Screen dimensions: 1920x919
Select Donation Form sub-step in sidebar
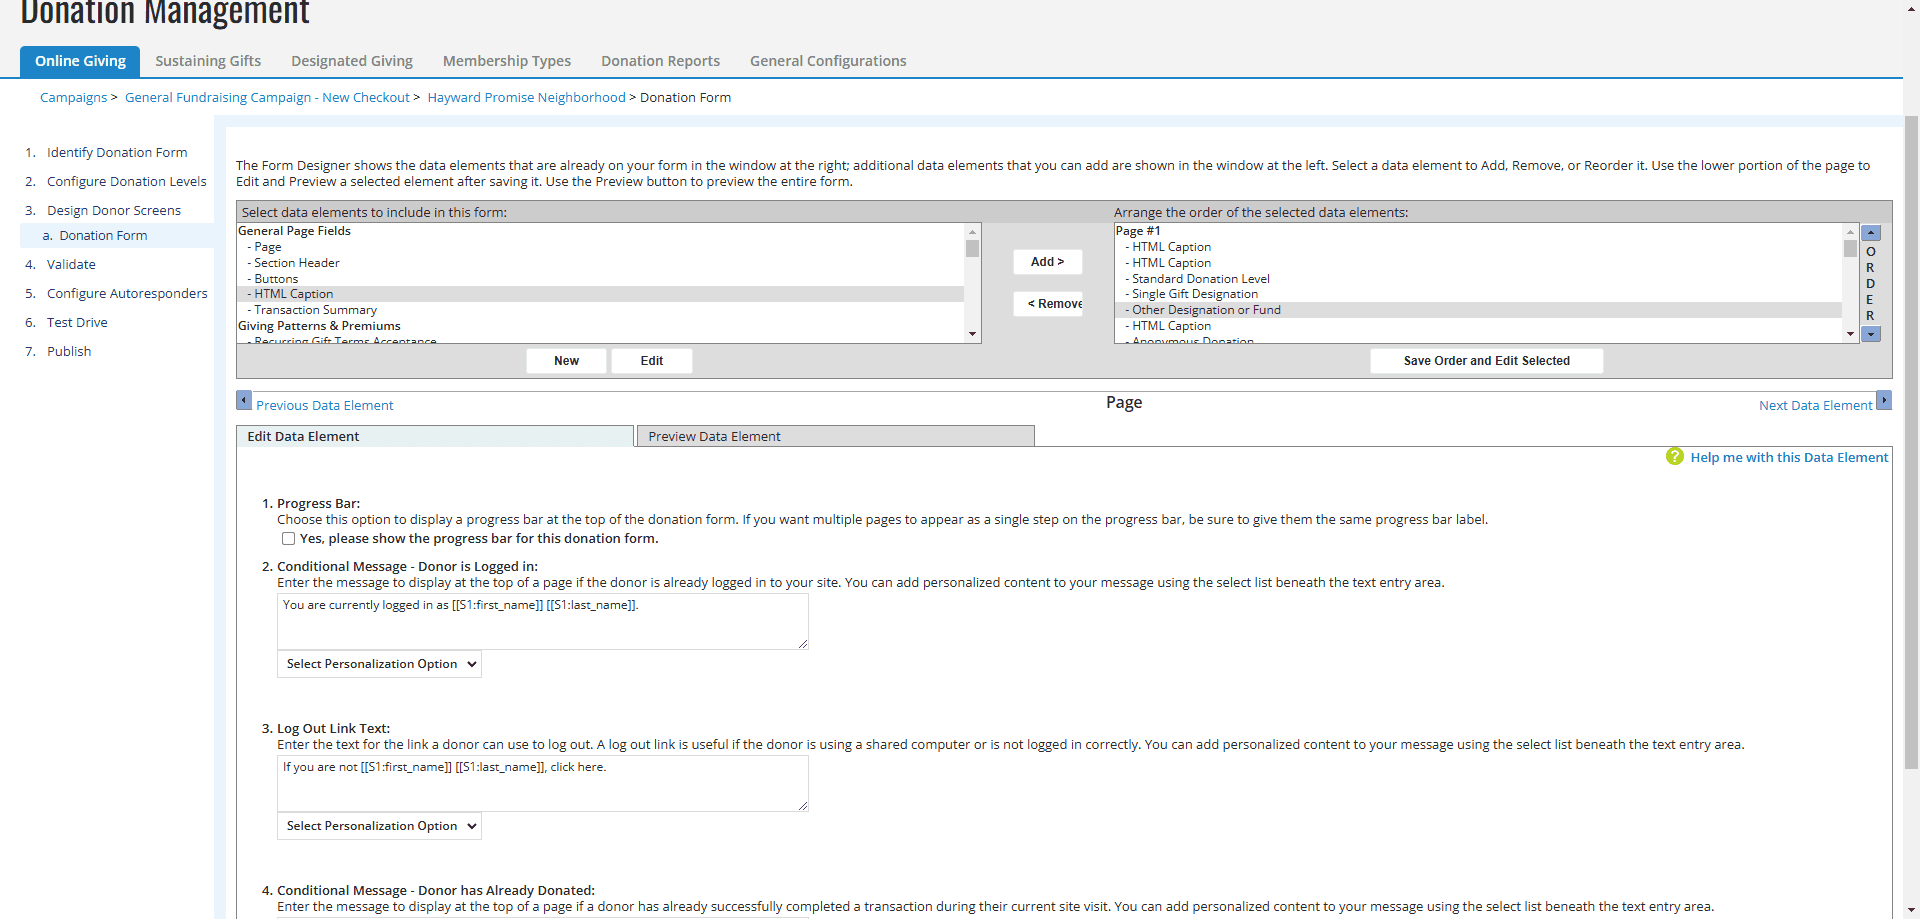pyautogui.click(x=103, y=236)
